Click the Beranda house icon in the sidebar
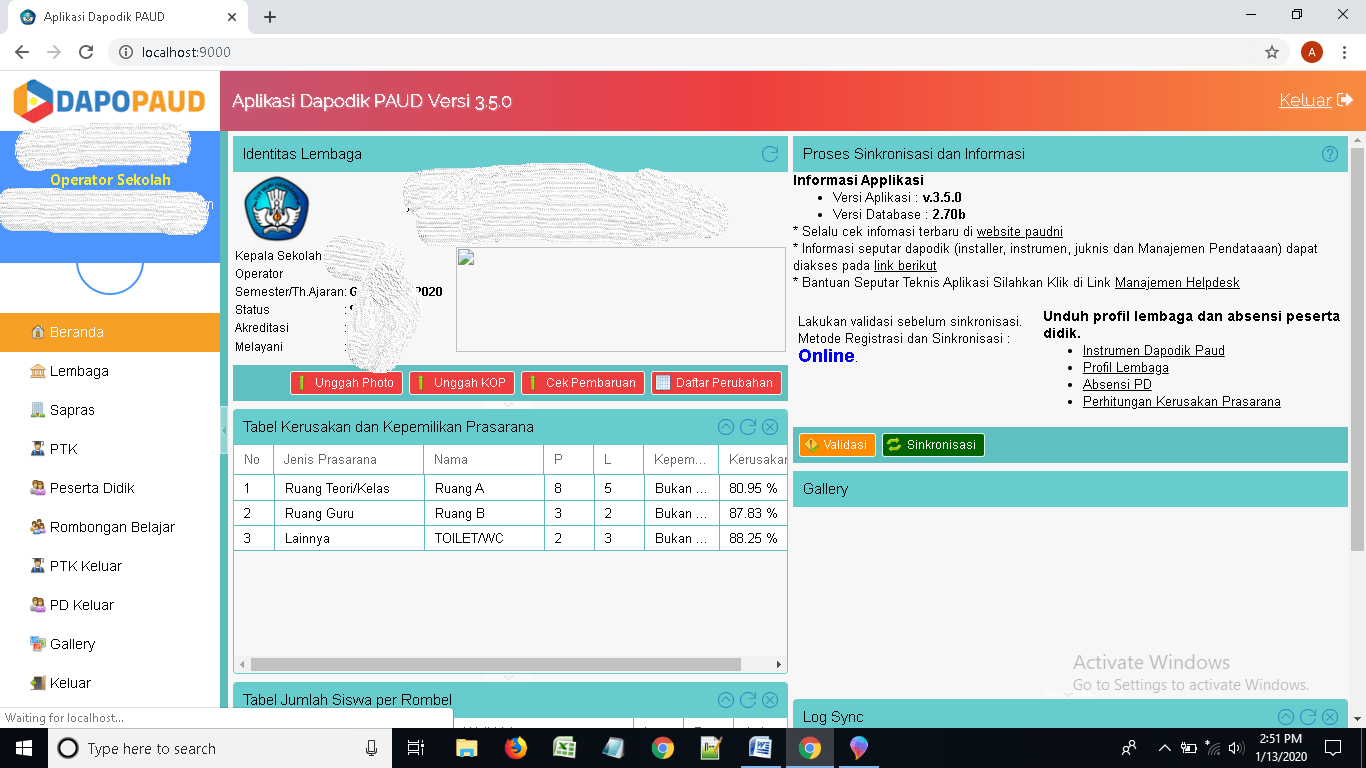 (38, 332)
